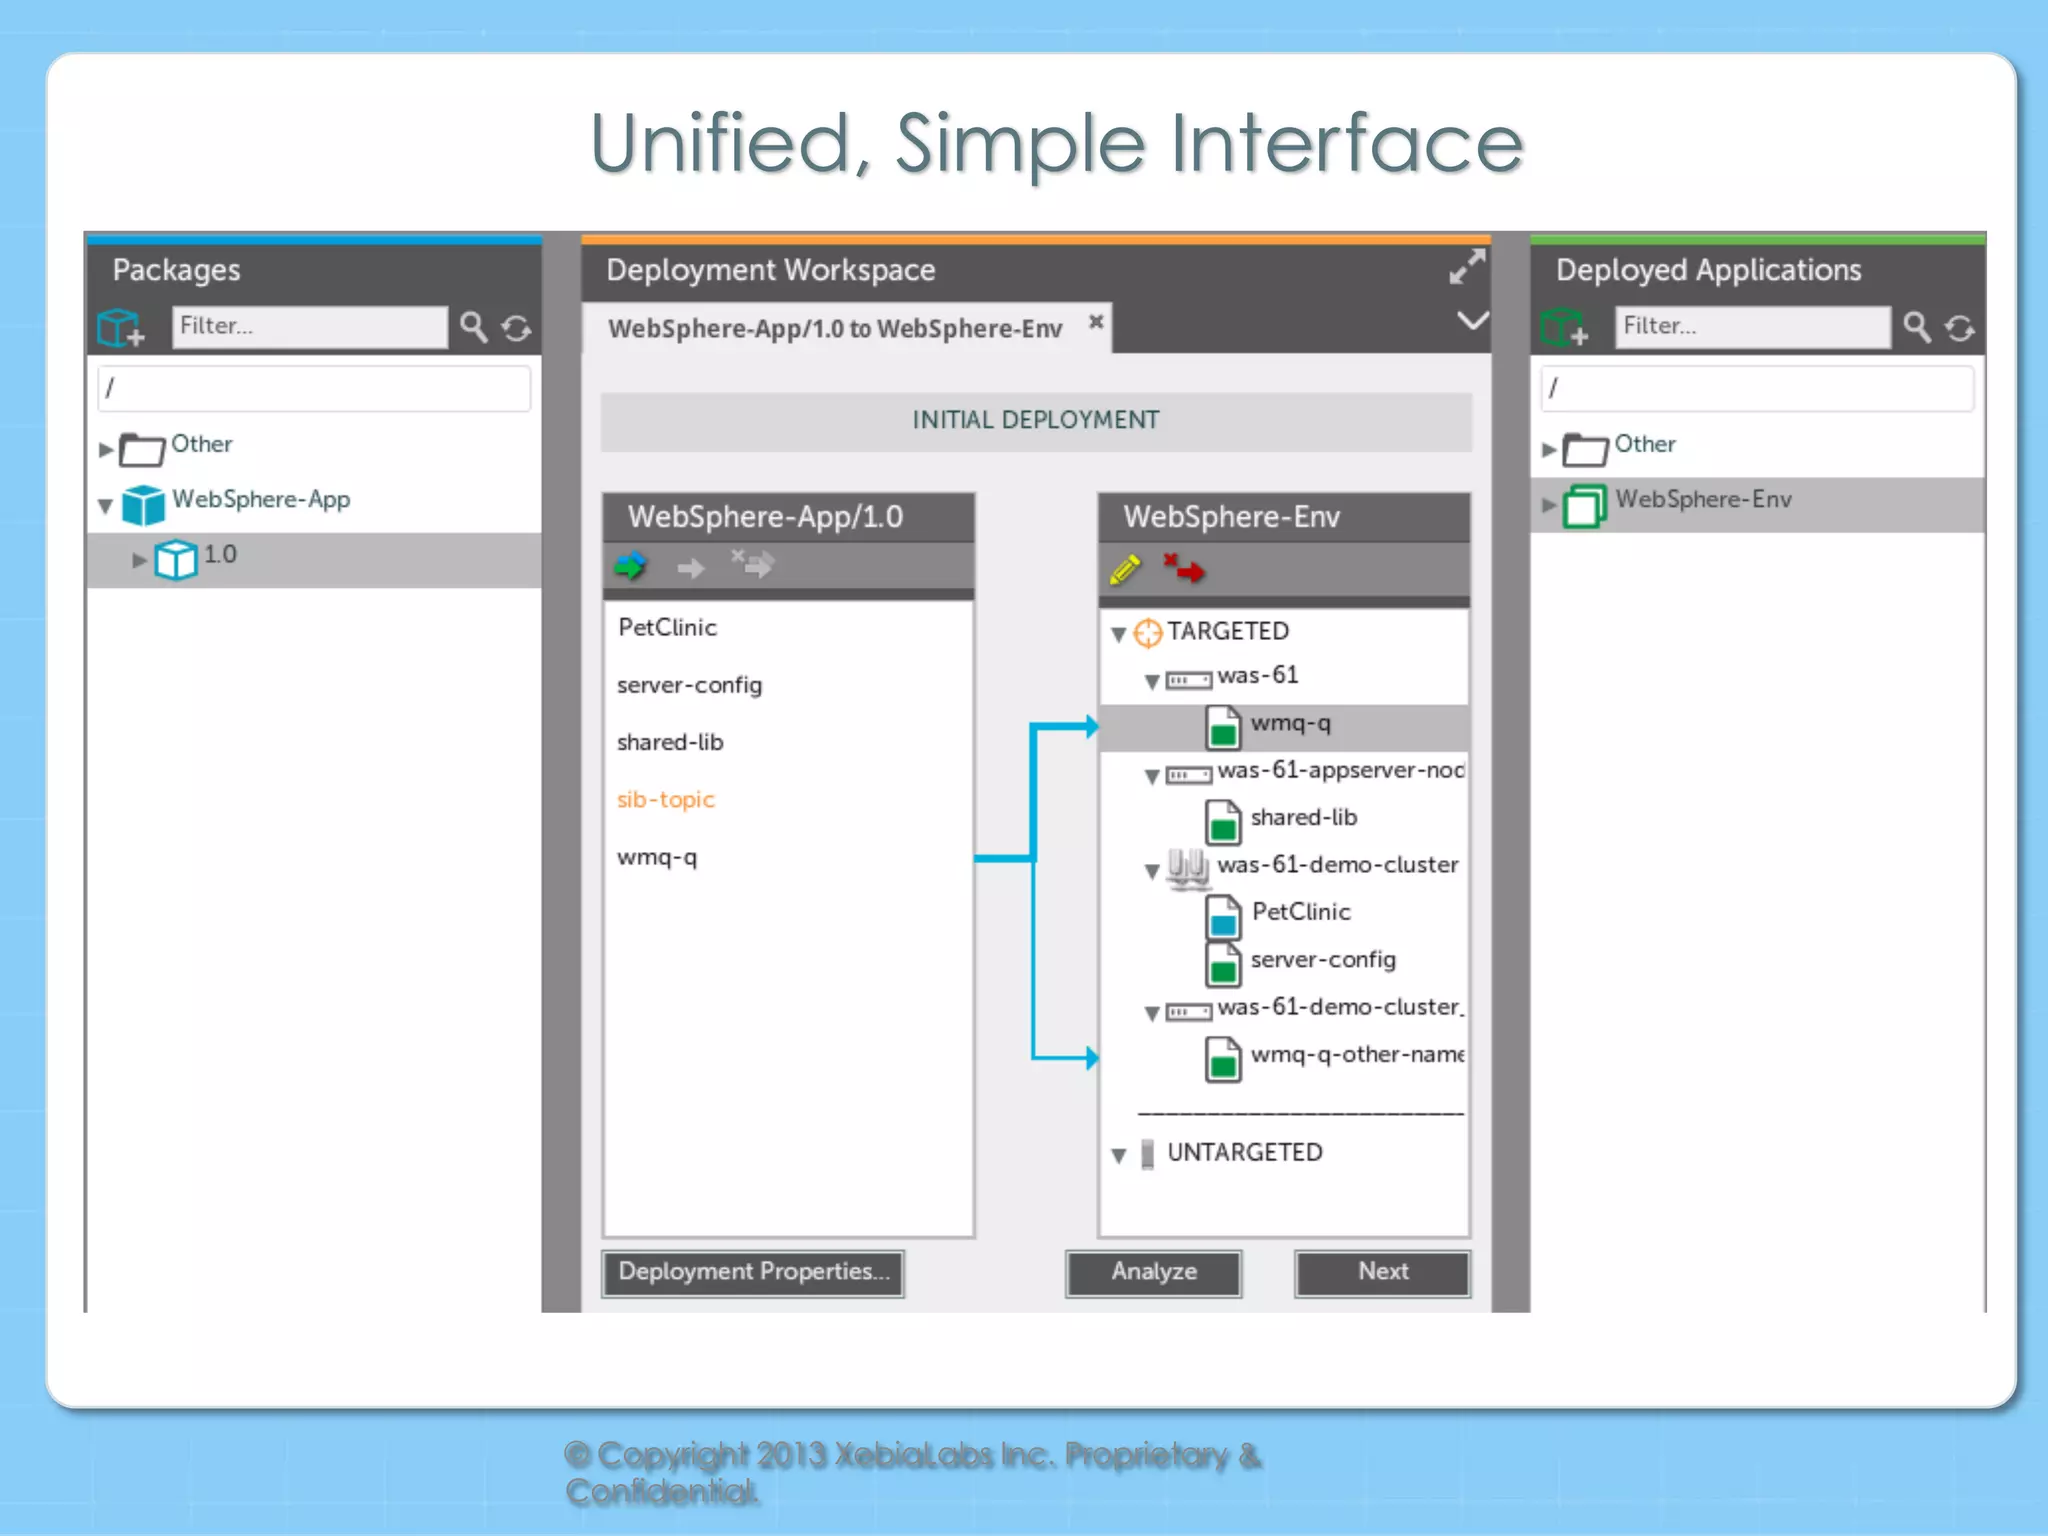Click the Next button
The width and height of the screenshot is (2048, 1536).
click(1383, 1272)
